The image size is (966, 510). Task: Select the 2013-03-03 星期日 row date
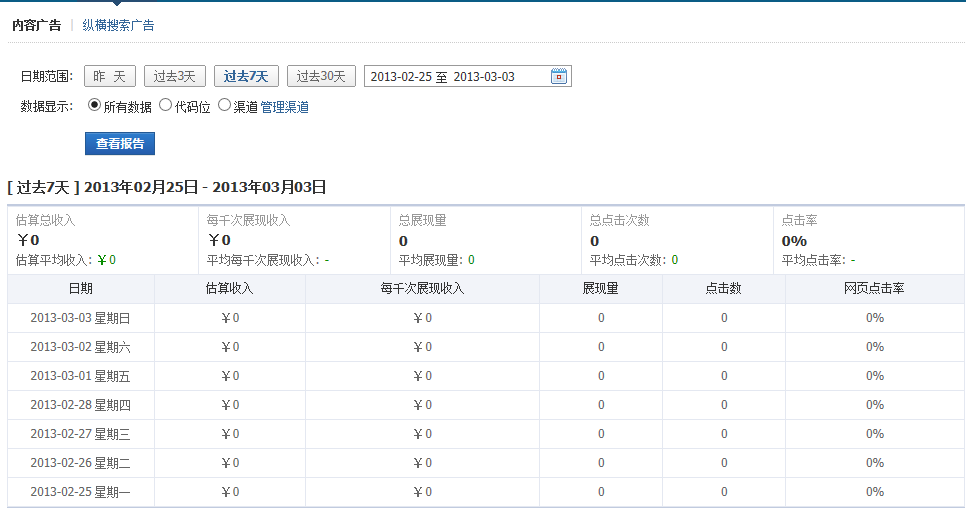[x=80, y=318]
